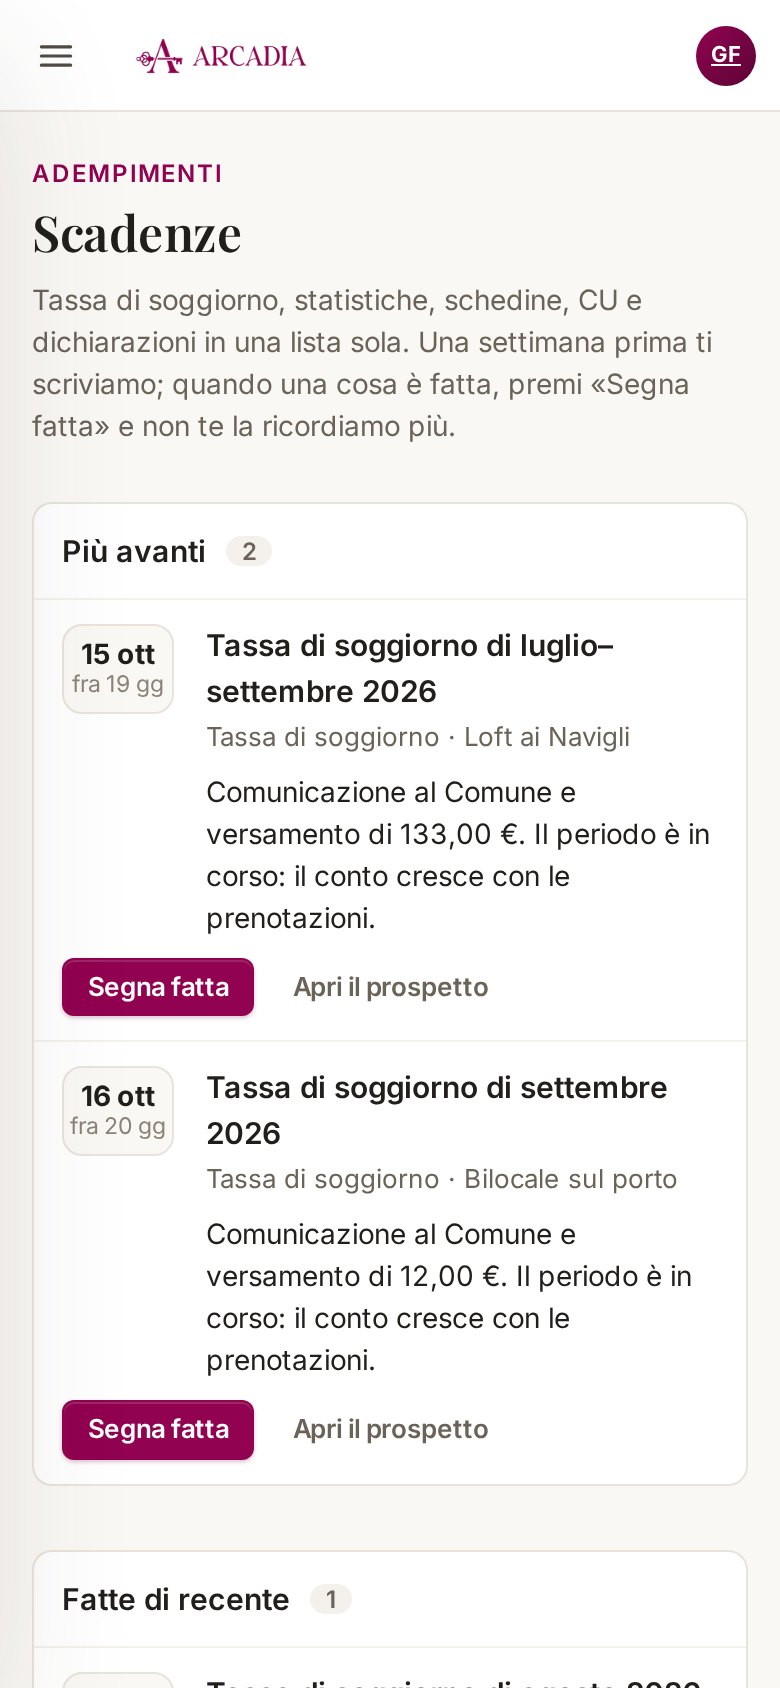Open prospetto for Loft ai Navigli
Screen dimensions: 780x1688
pyautogui.click(x=391, y=987)
